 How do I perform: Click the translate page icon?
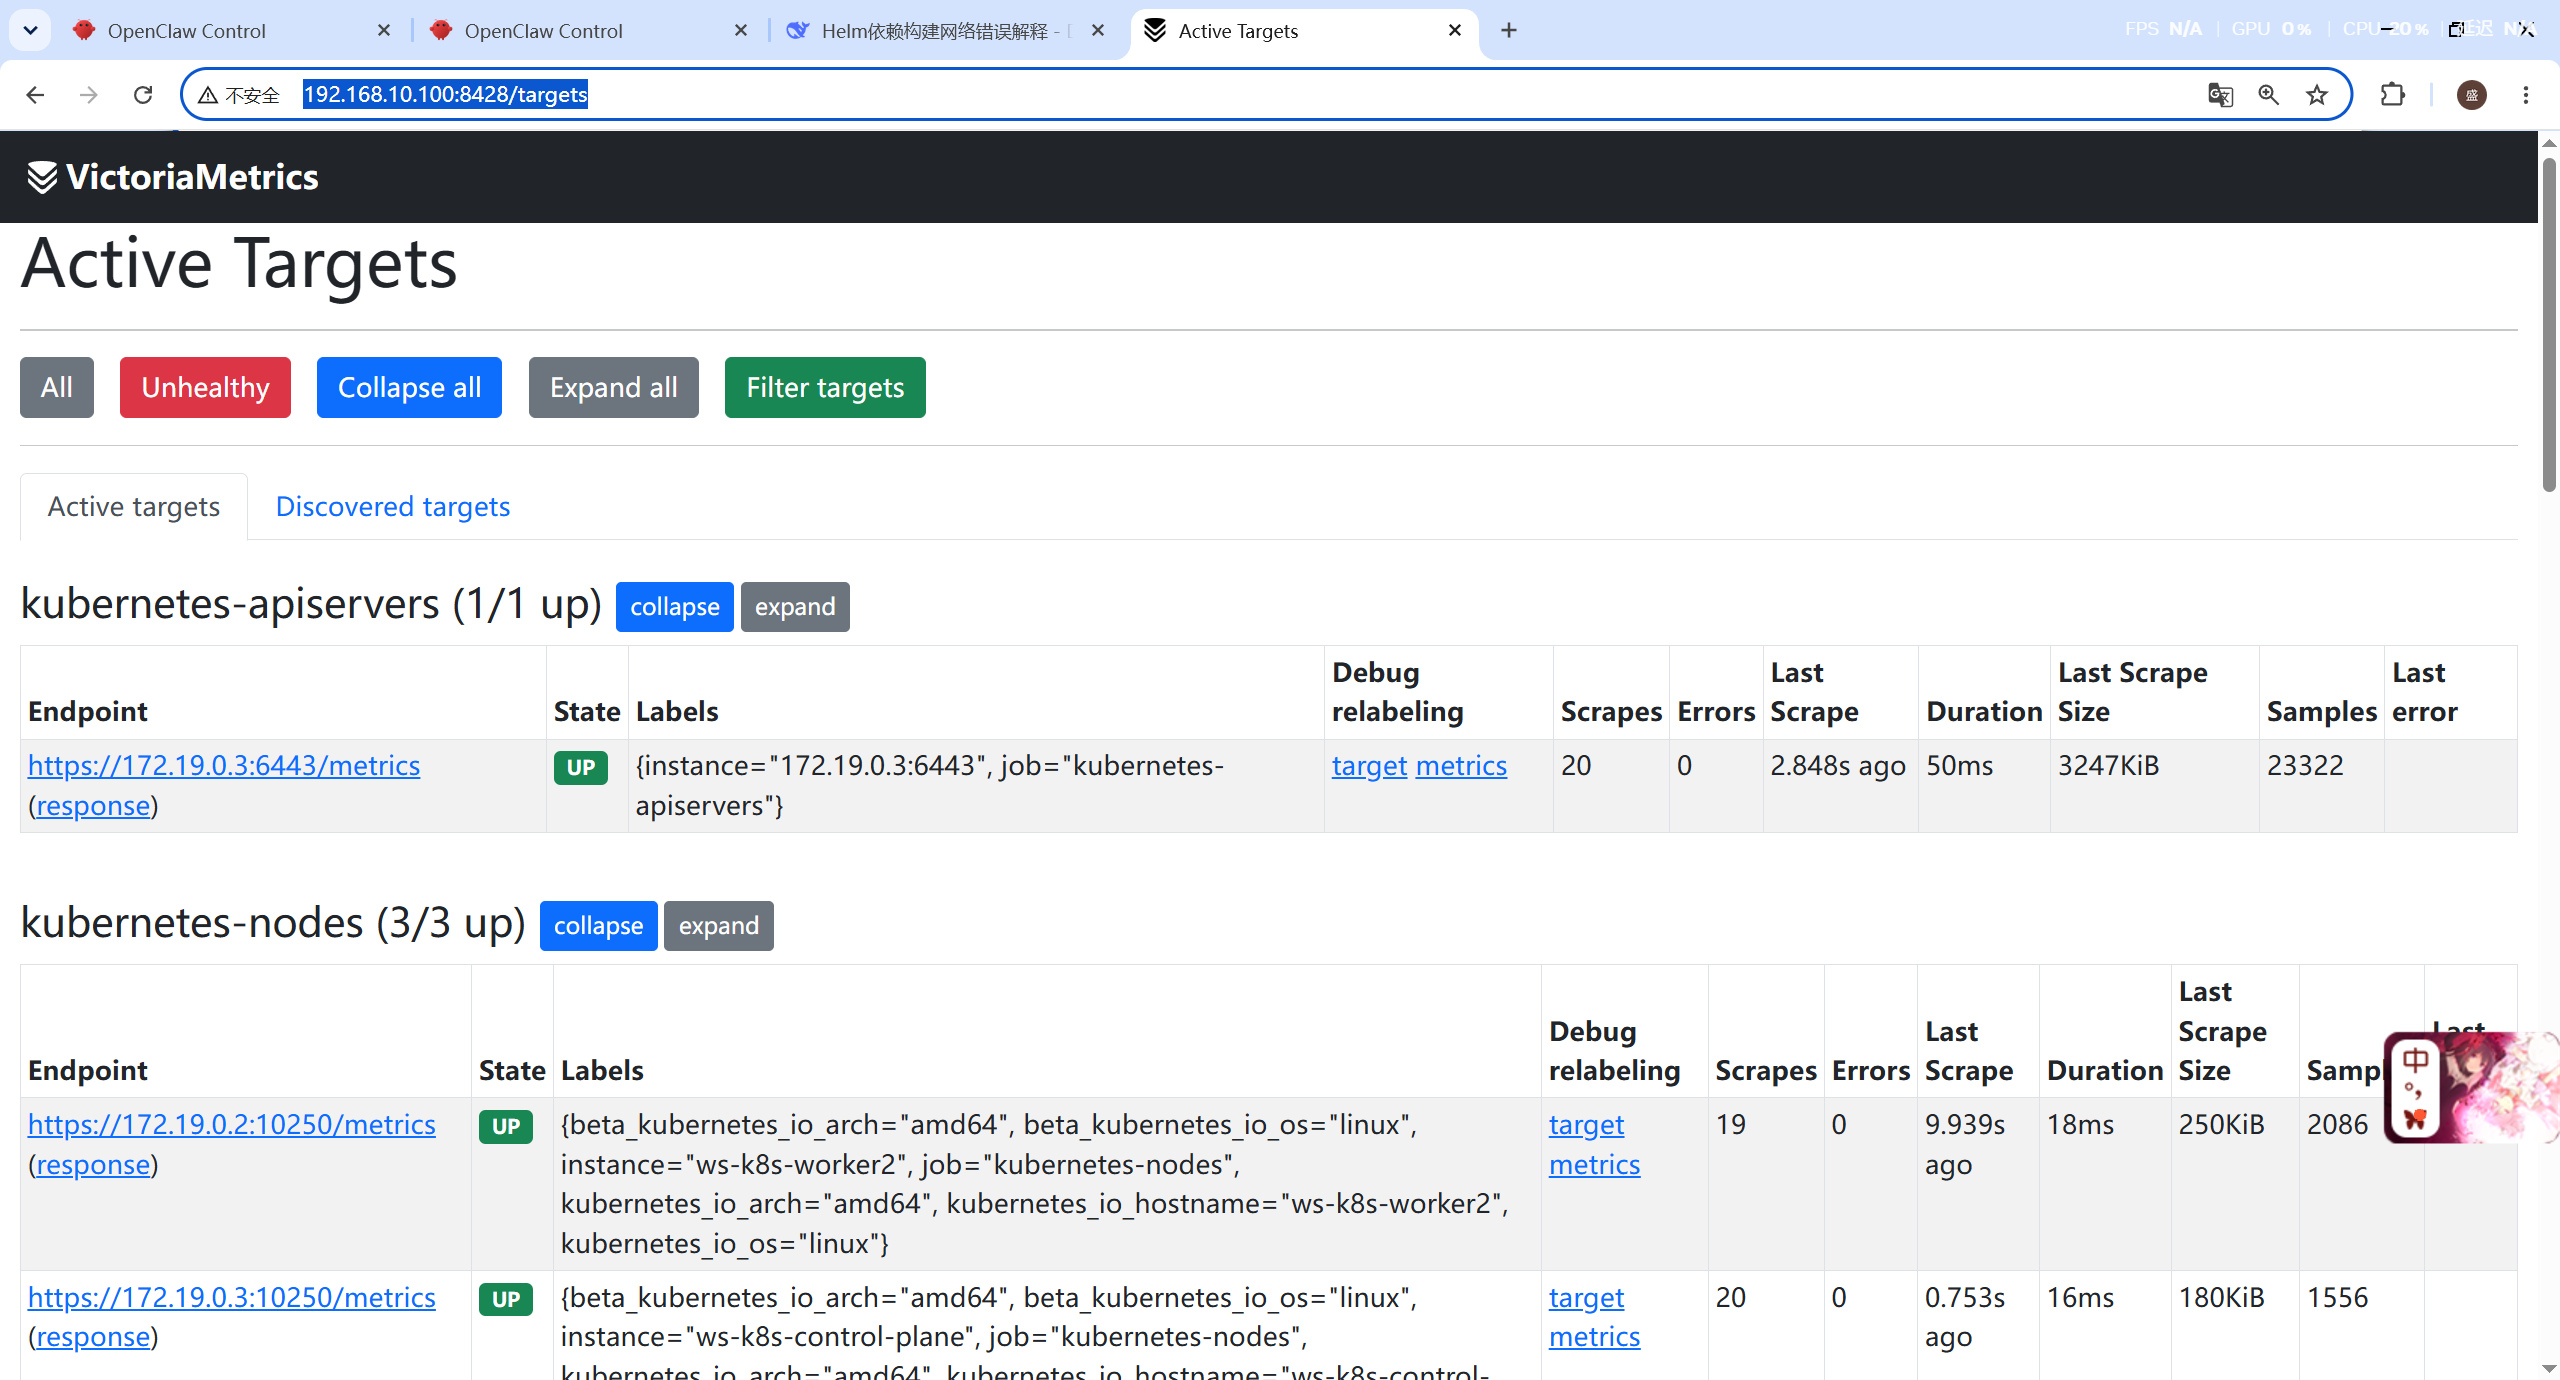(x=2220, y=95)
